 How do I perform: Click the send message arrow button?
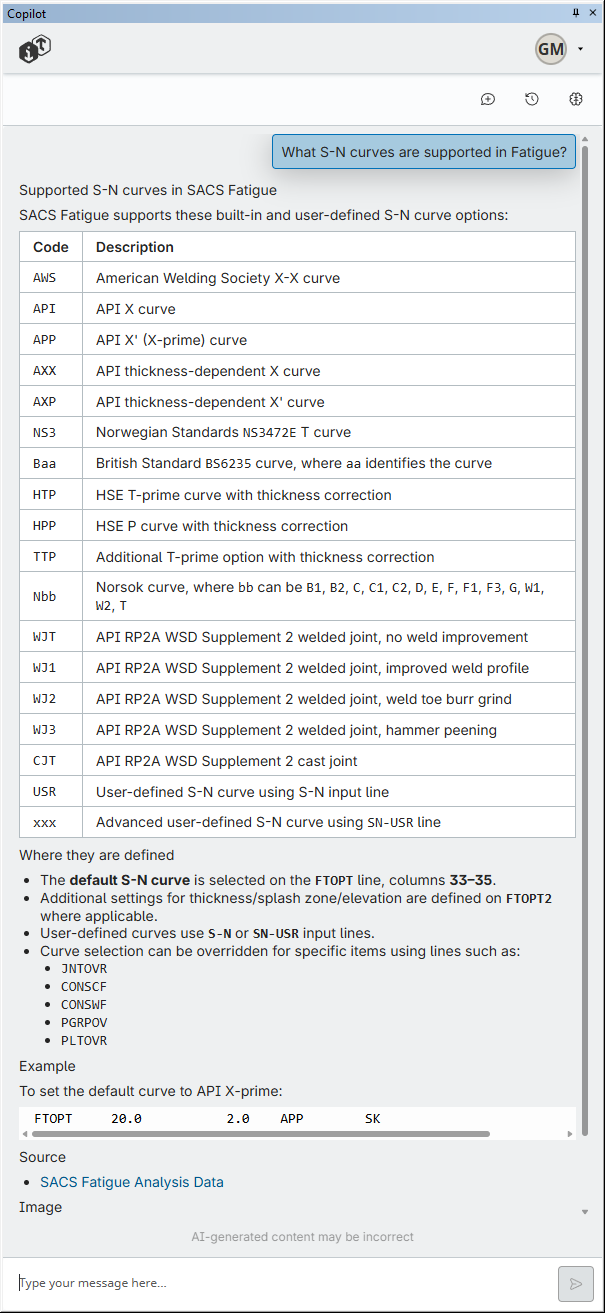575,1283
